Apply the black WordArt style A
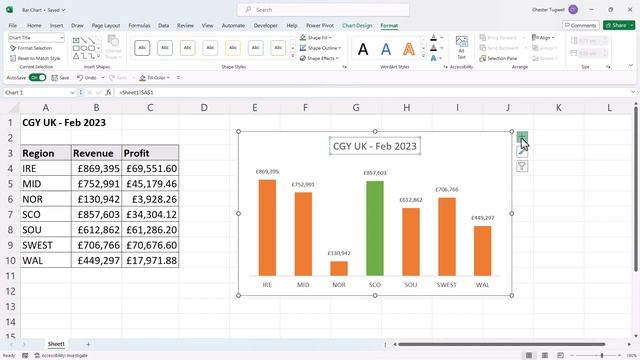The height and width of the screenshot is (360, 640). 363,49
